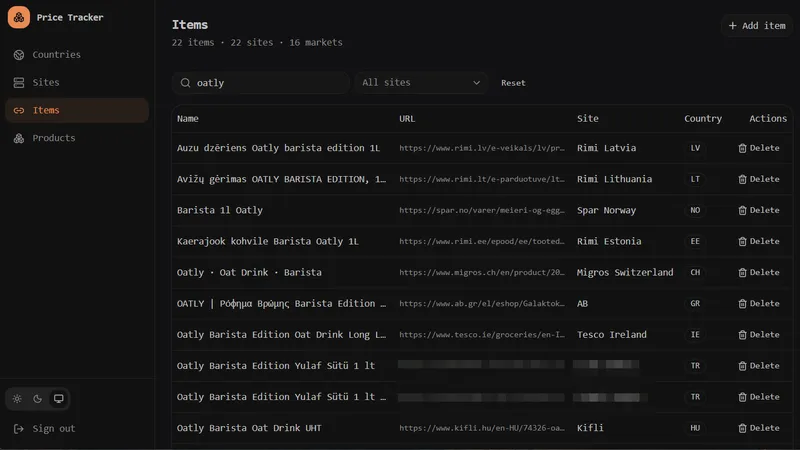Open the rimi.lv item URL
Screen dimensions: 800x450
[482, 148]
